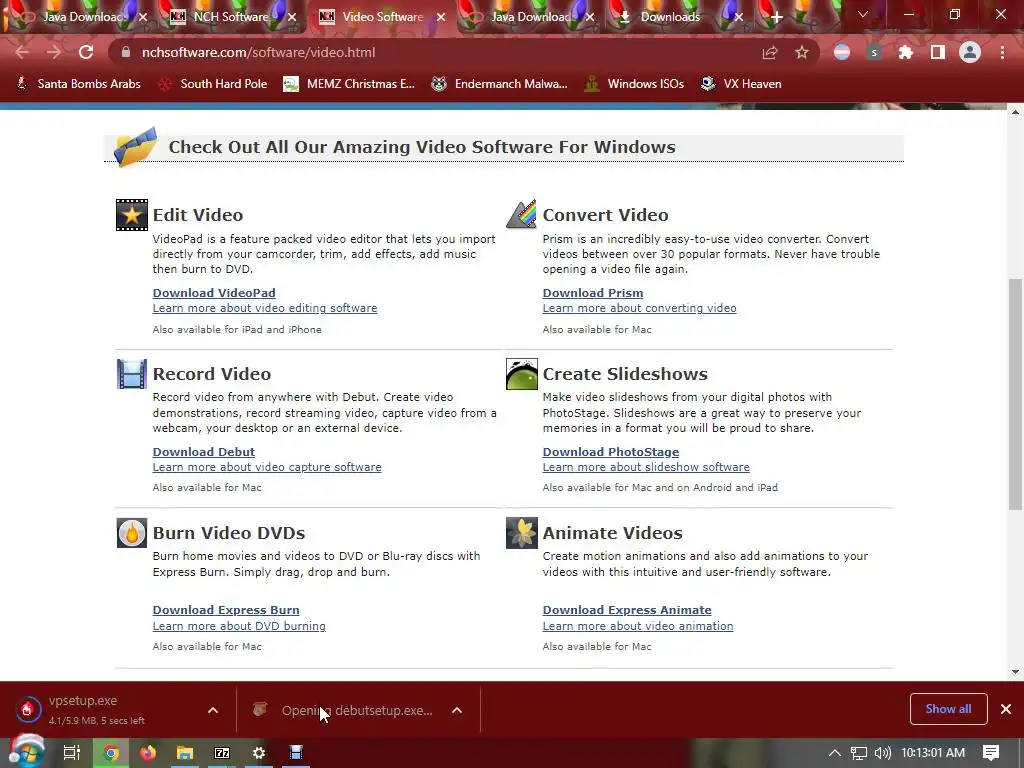Click Show all downloads button

point(948,709)
